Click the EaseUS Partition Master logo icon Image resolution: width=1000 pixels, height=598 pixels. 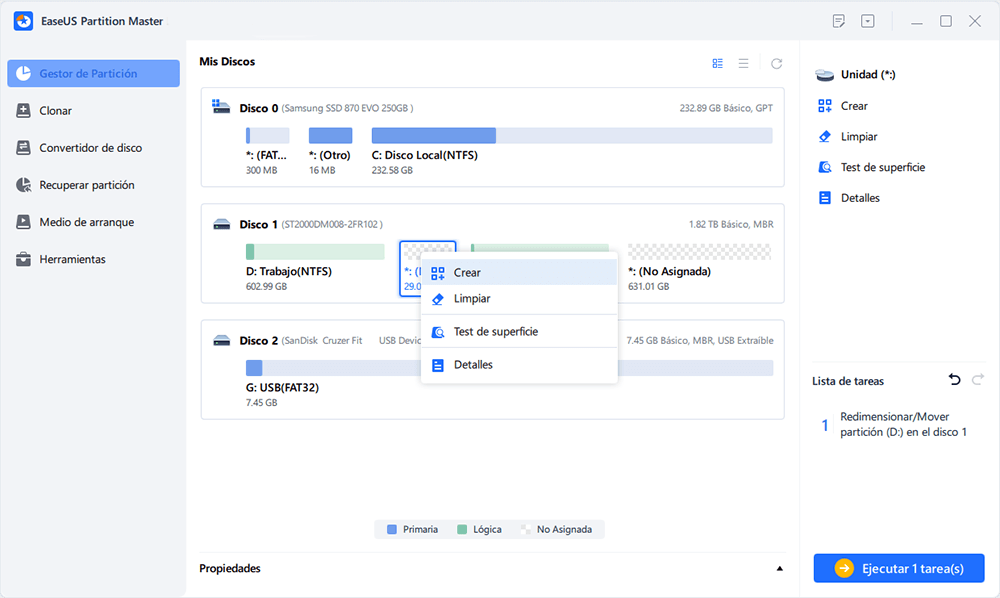tap(24, 21)
